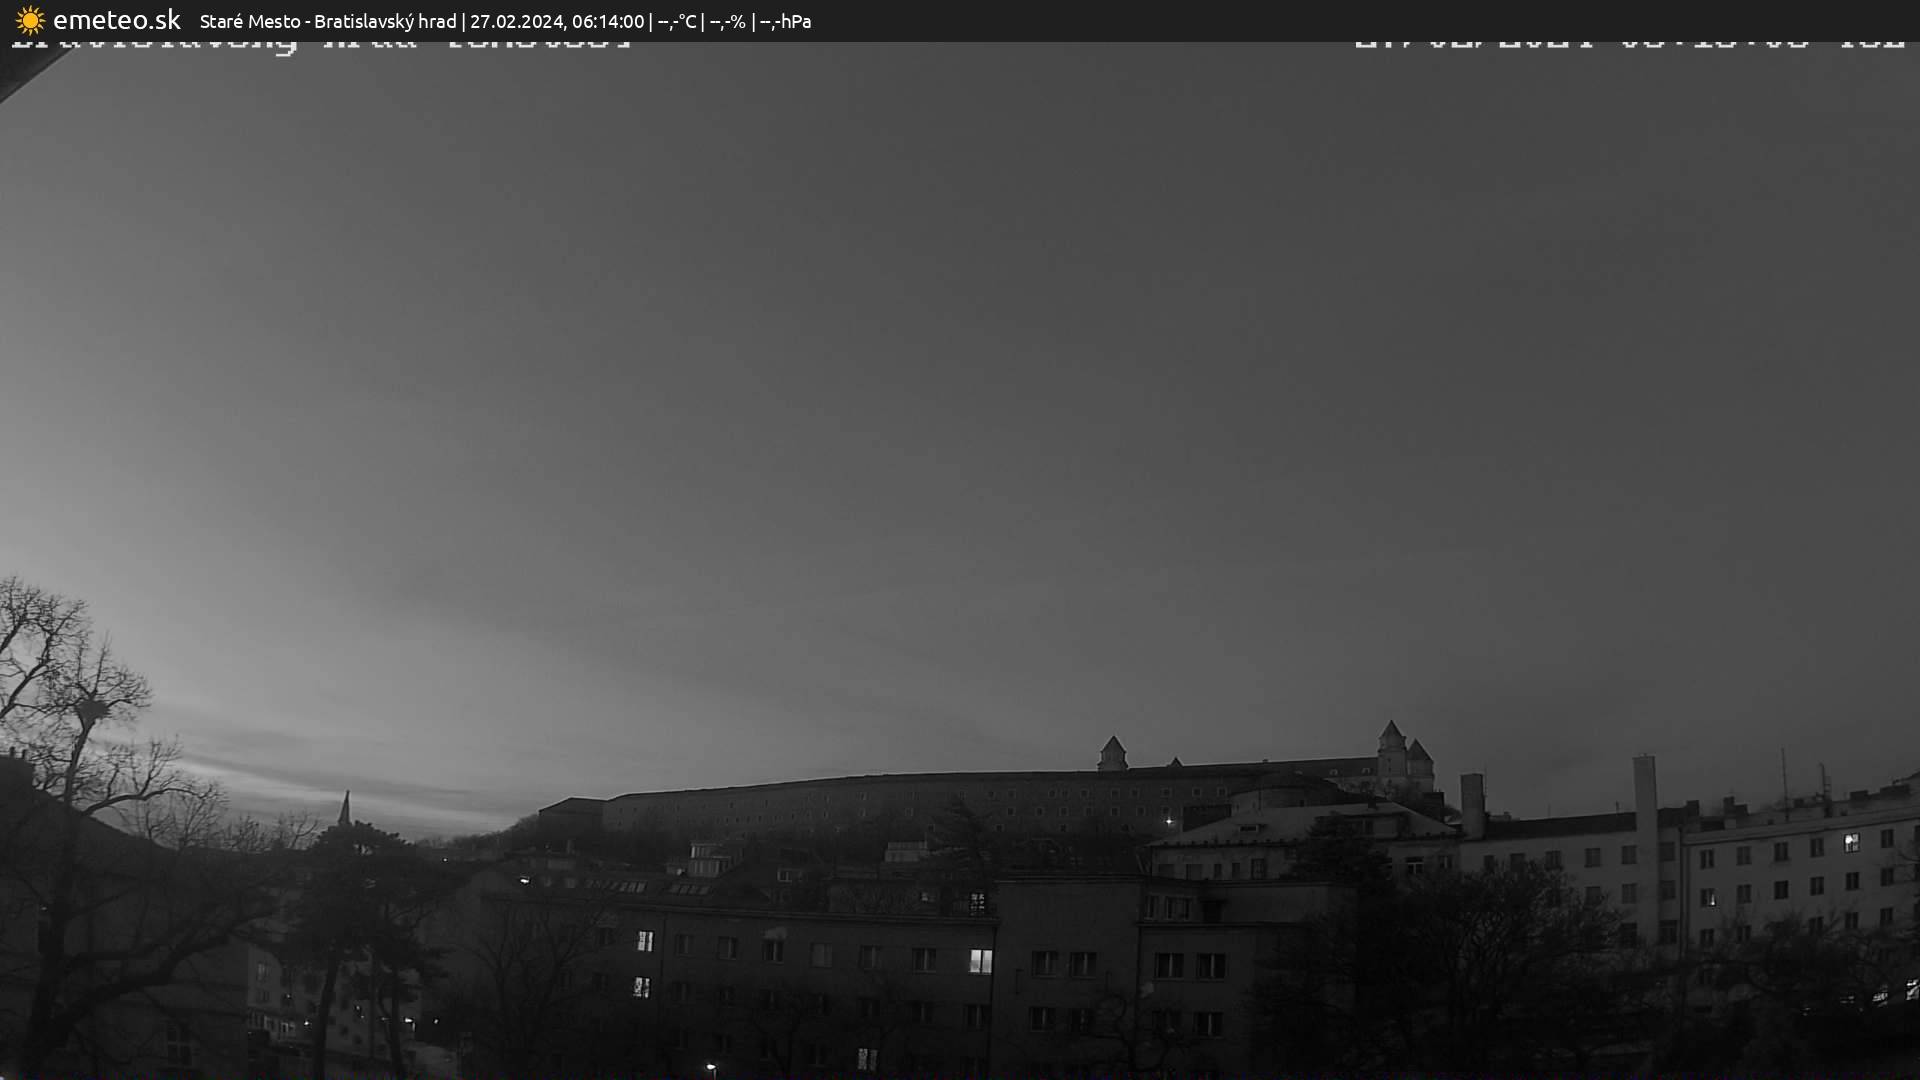Viewport: 1920px width, 1080px height.
Task: Toggle the webcam overlay caption visibility
Action: [320, 42]
